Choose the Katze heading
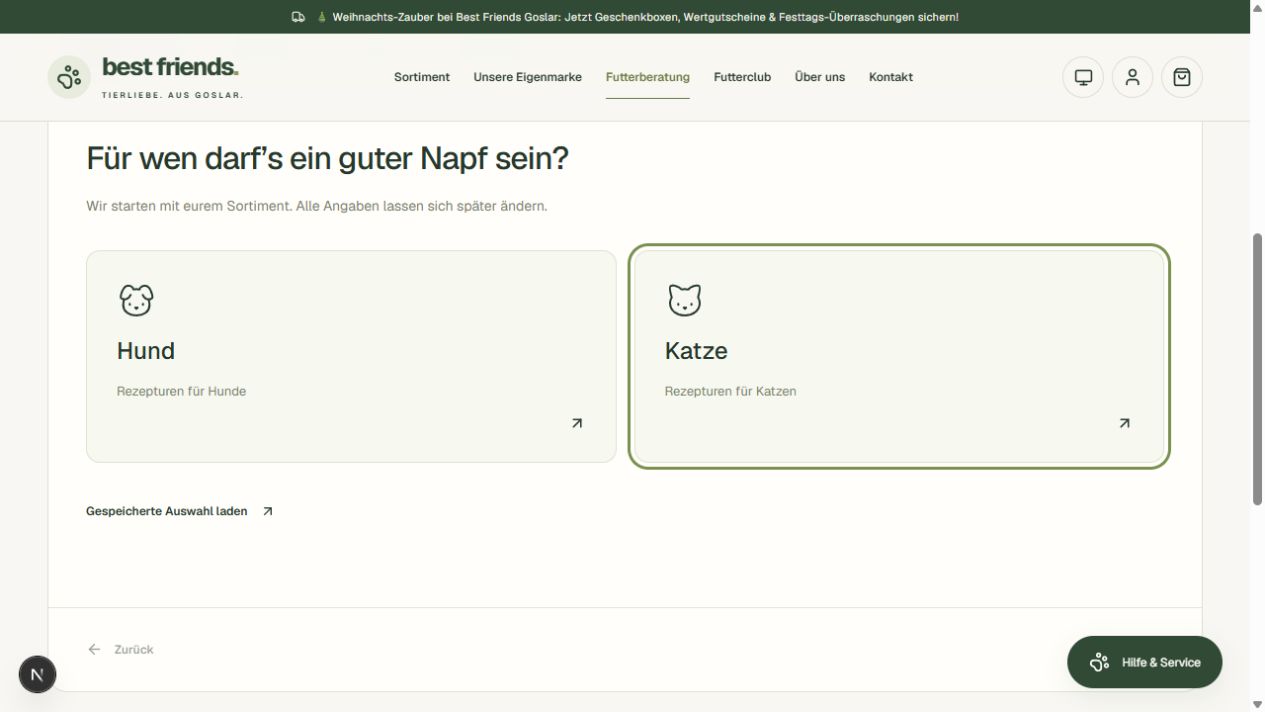Viewport: 1265px width, 712px height. pos(696,351)
